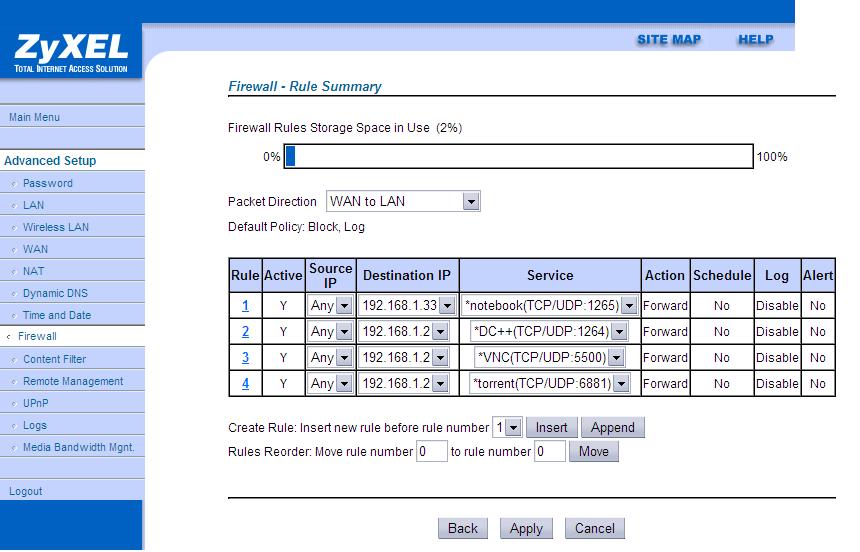This screenshot has height=552, width=860.
Task: Open Remote Management settings
Action: (73, 381)
